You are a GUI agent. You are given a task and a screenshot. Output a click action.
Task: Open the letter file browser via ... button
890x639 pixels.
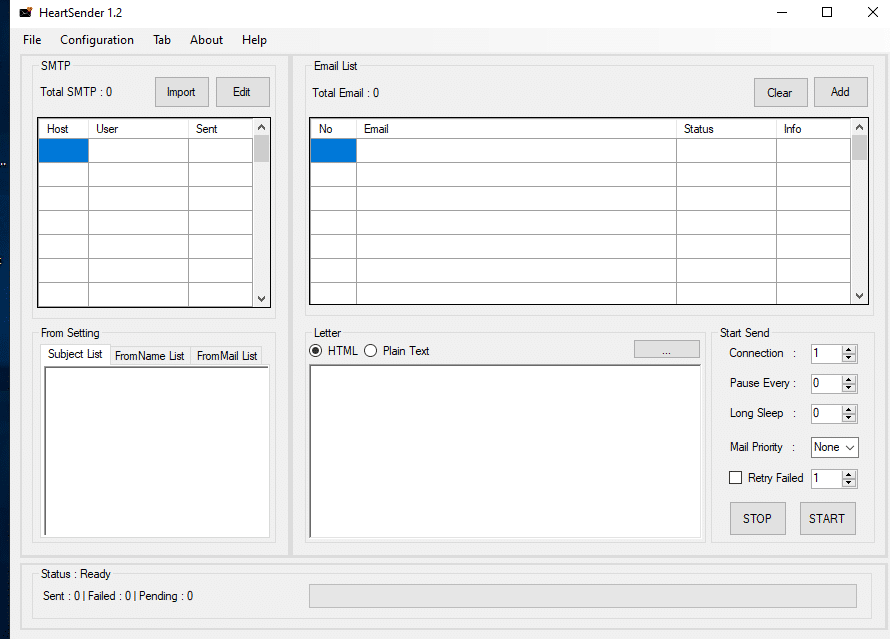tap(666, 348)
